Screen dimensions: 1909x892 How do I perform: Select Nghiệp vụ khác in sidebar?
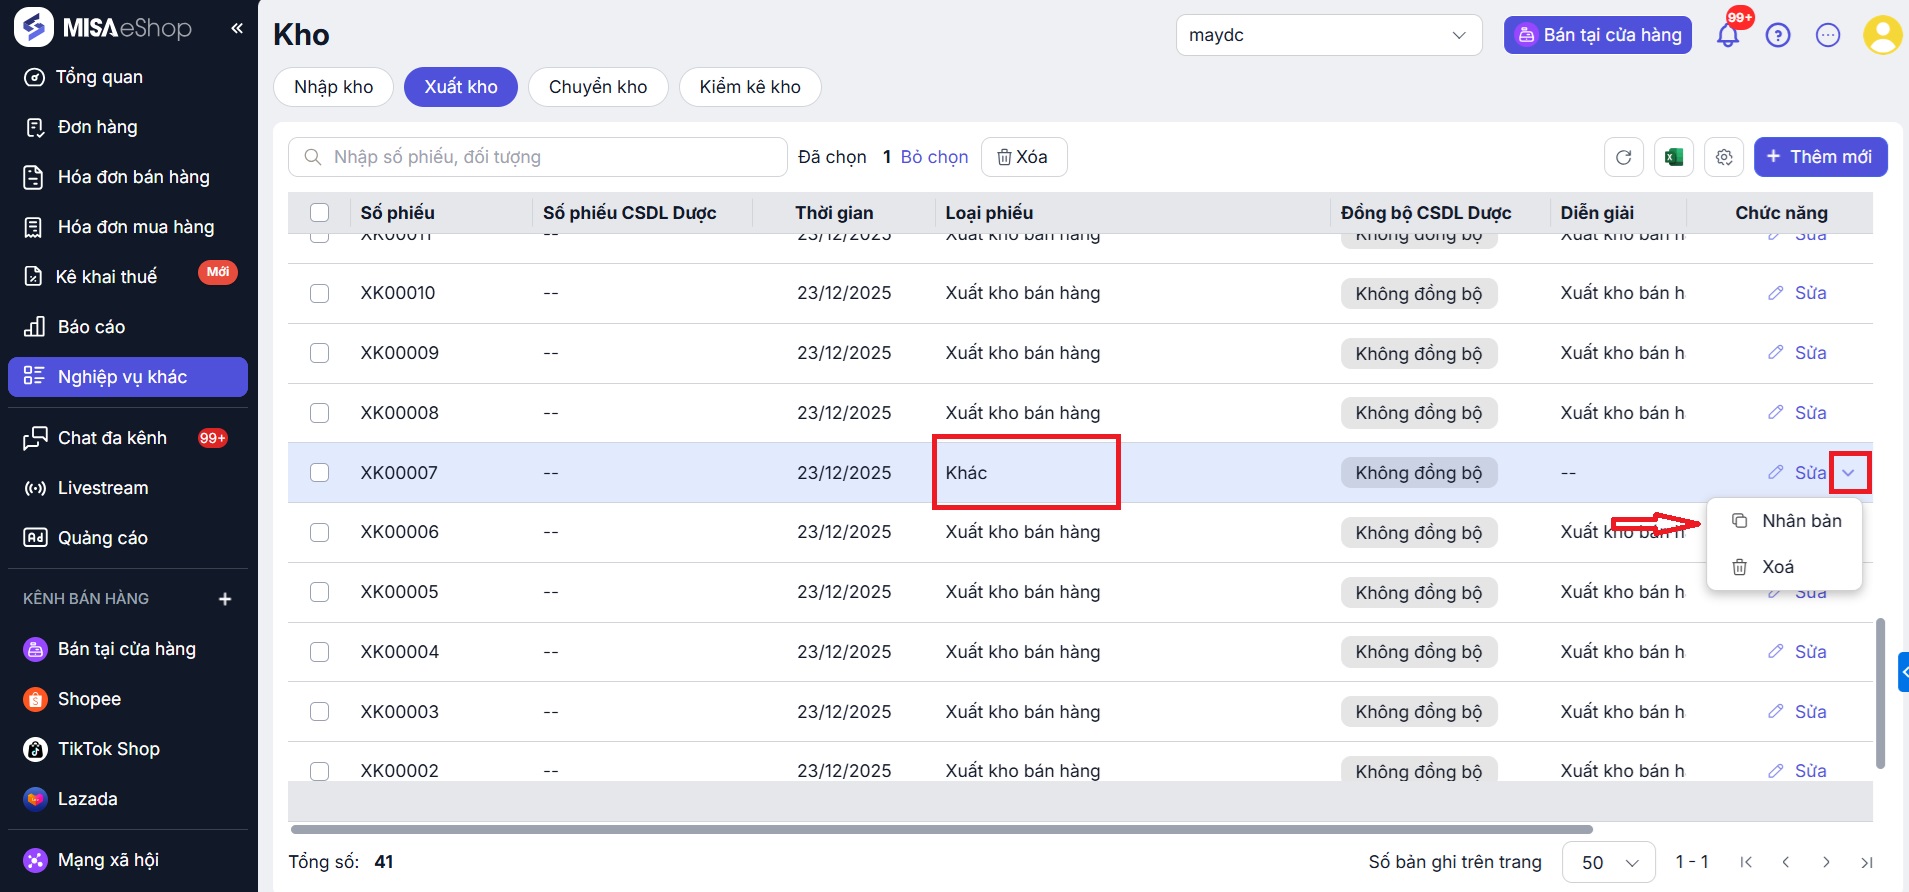pos(128,377)
